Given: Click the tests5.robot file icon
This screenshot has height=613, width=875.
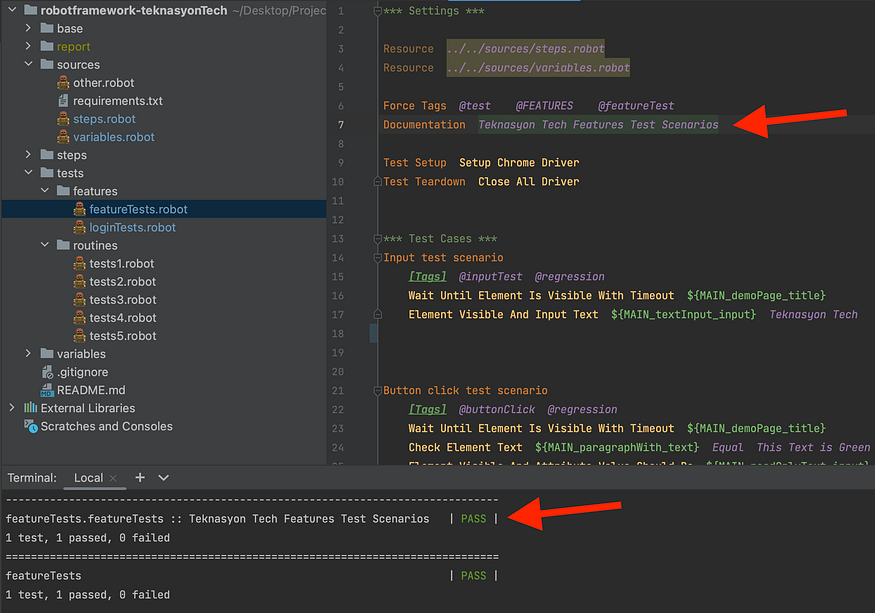Looking at the screenshot, I should (80, 336).
